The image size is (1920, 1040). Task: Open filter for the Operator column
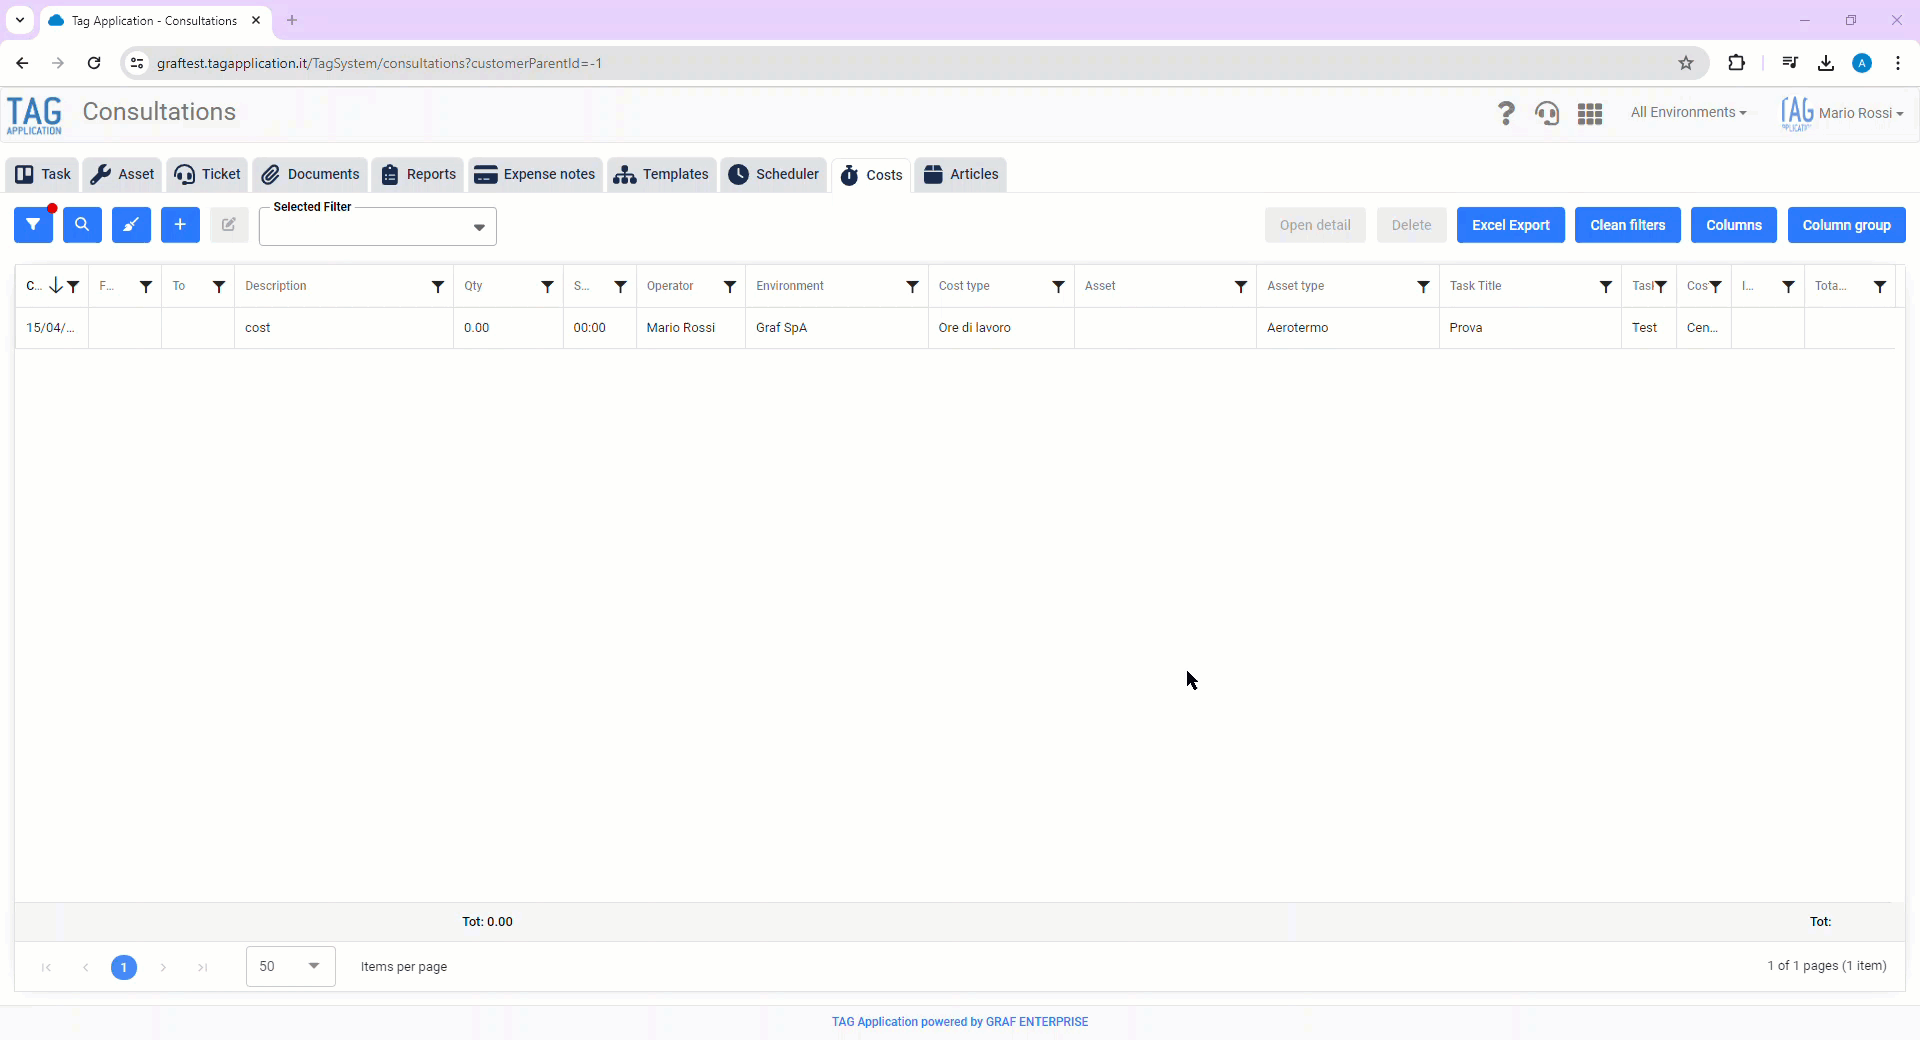[x=730, y=287]
